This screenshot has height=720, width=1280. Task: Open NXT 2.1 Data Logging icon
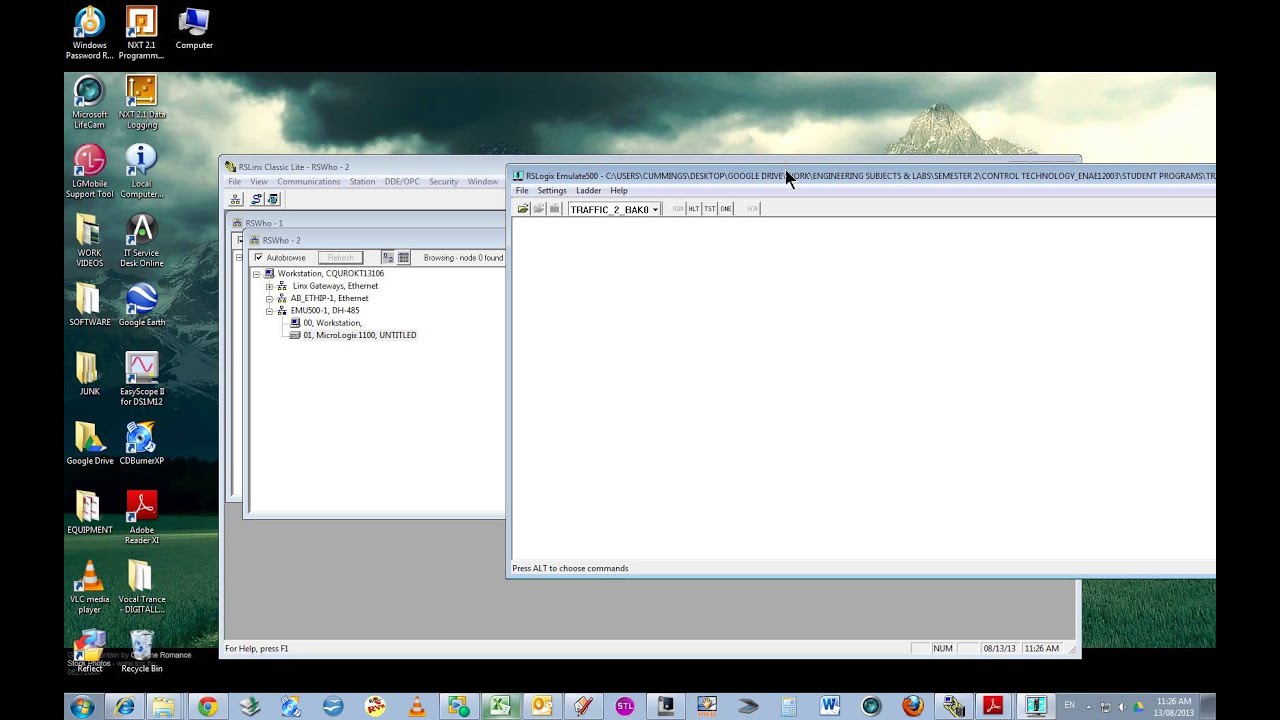(141, 103)
